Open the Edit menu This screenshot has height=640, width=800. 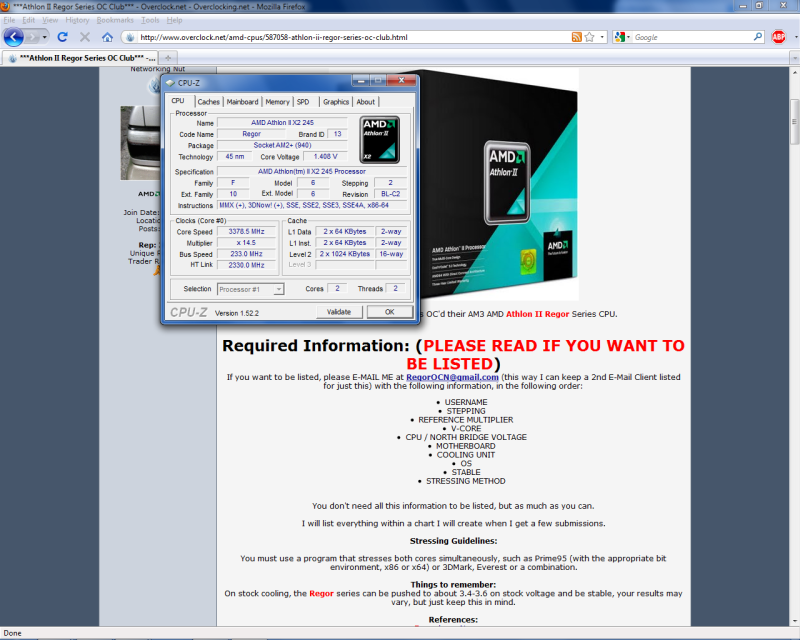click(29, 20)
